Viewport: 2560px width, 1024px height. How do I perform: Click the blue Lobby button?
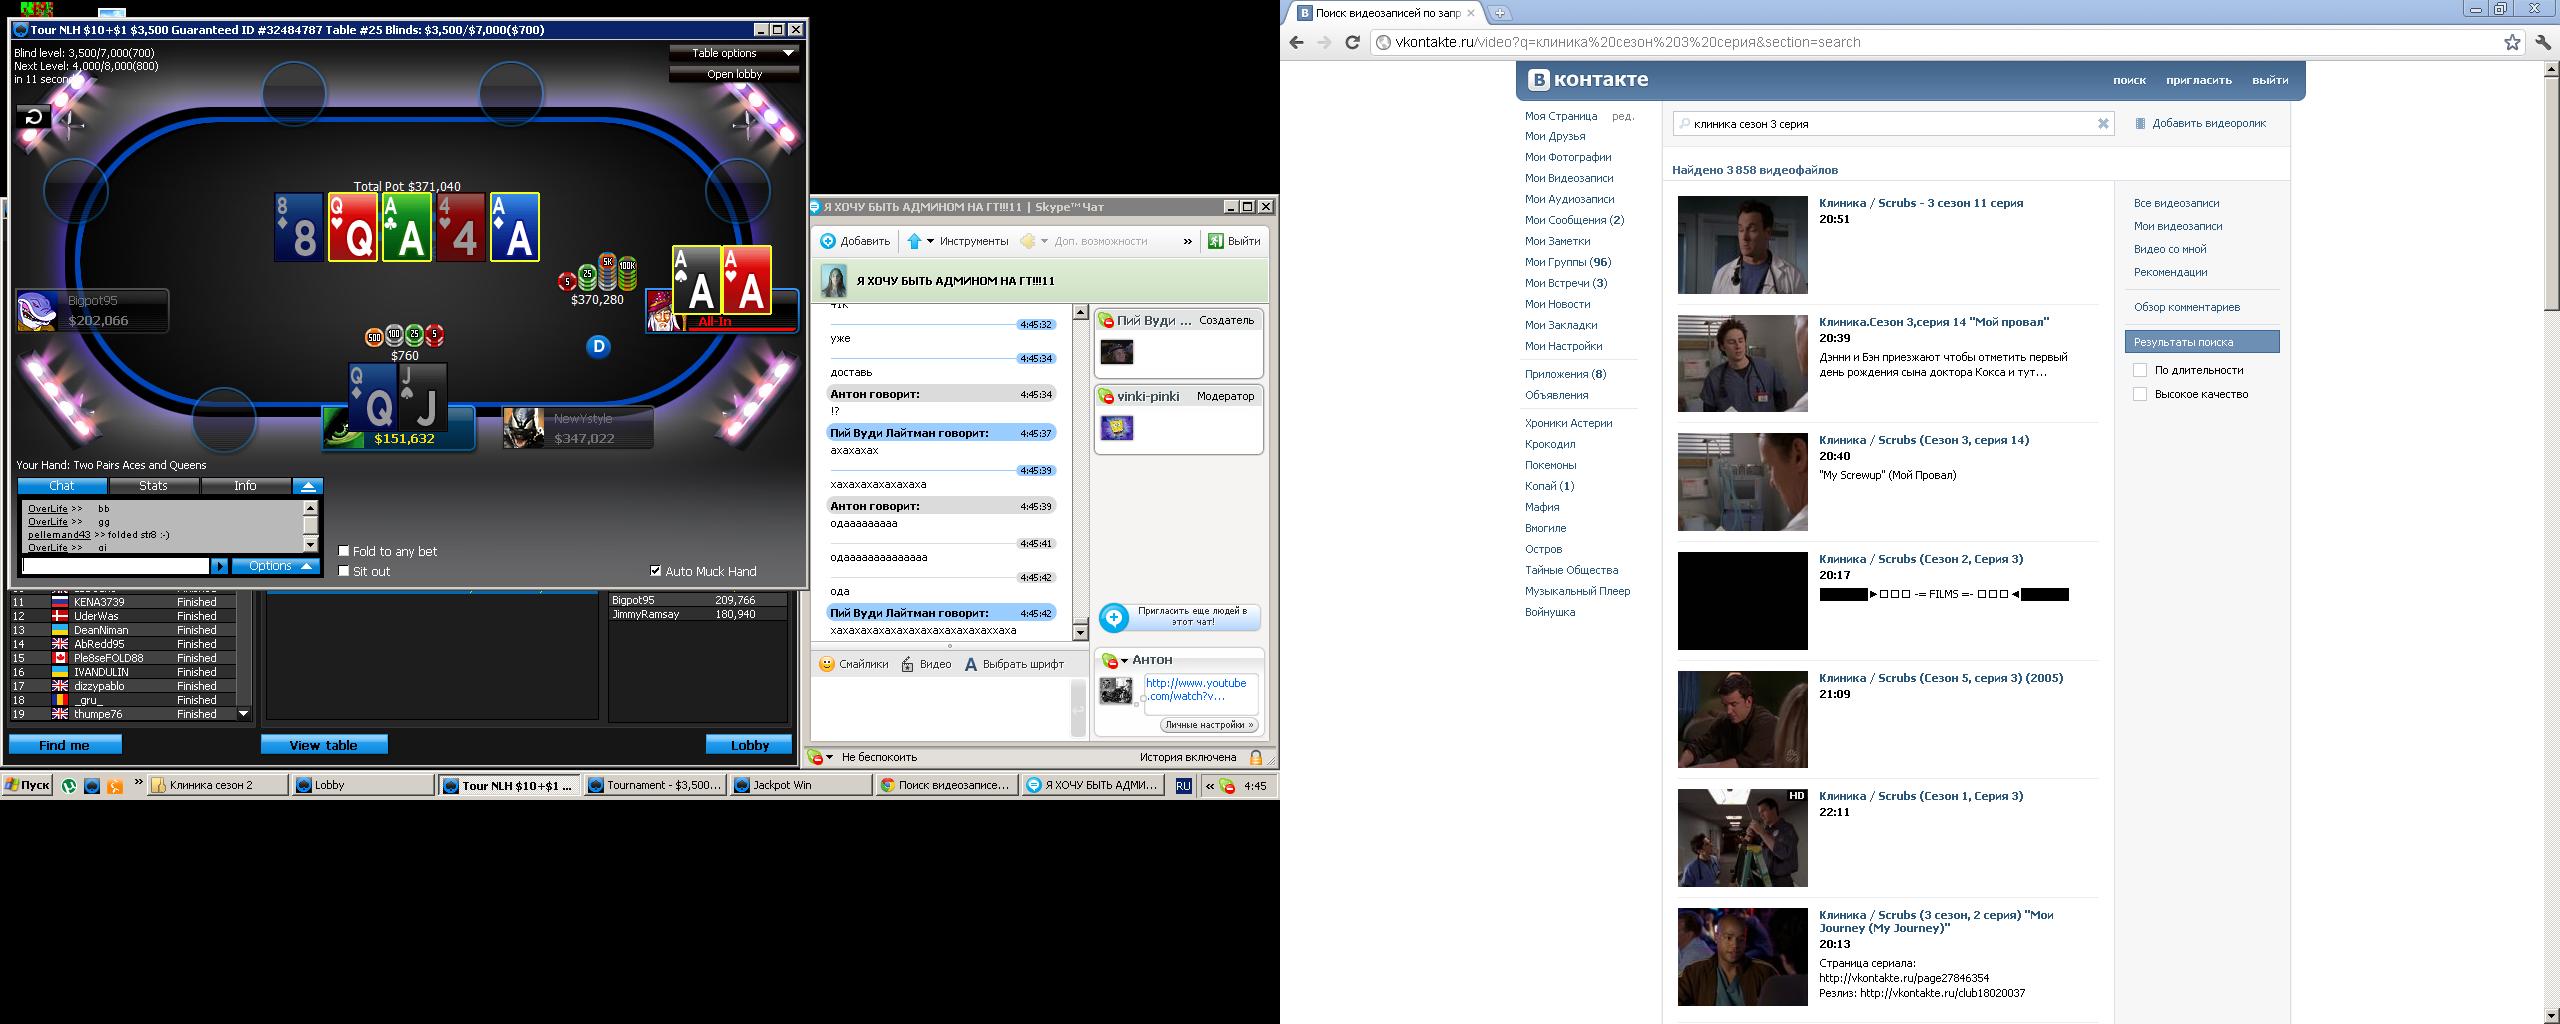pos(749,745)
